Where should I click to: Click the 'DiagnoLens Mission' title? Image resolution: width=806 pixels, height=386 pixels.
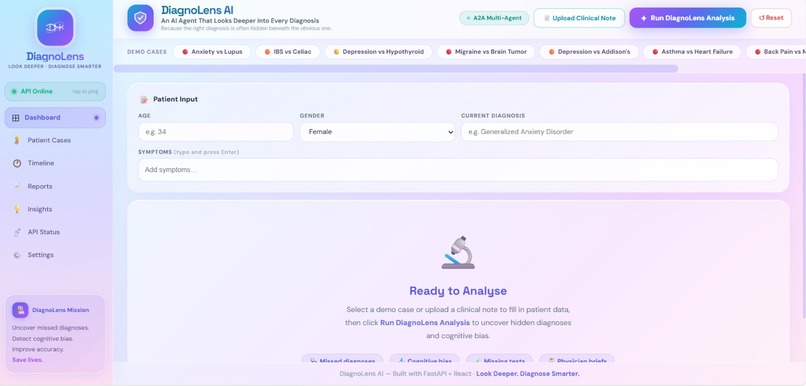point(61,310)
